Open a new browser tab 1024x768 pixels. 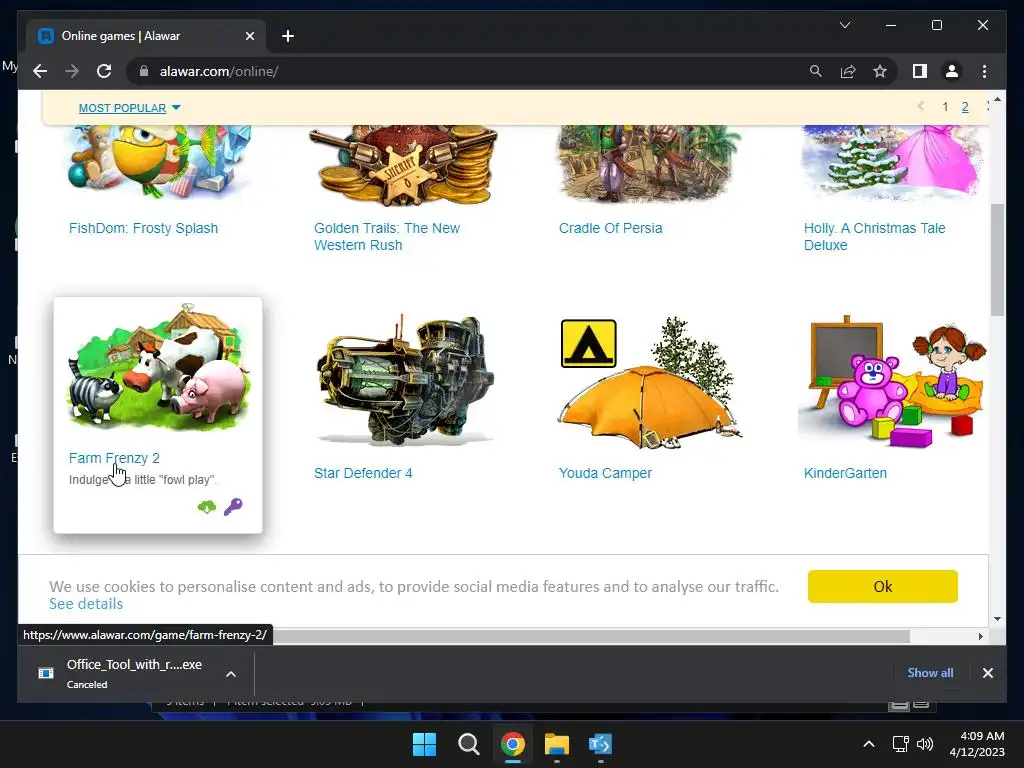(287, 36)
